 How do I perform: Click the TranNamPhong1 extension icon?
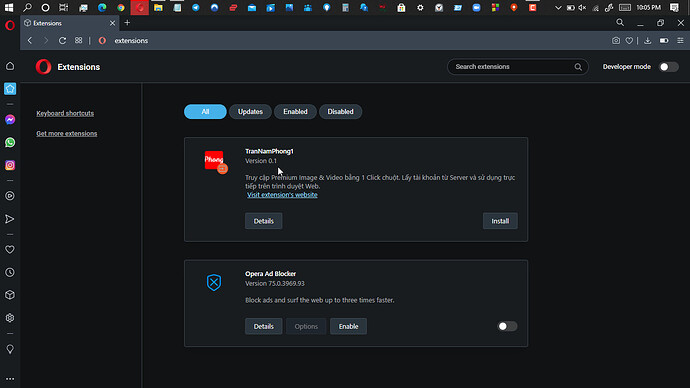216,162
